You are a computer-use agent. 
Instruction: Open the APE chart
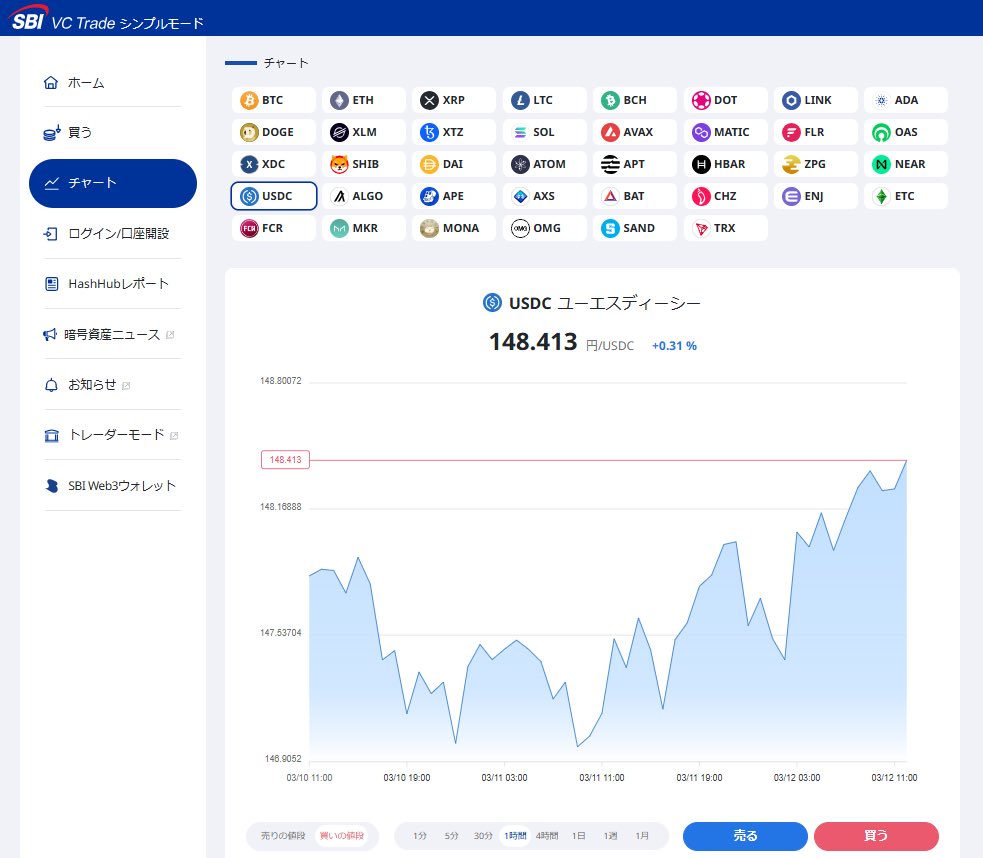[454, 196]
